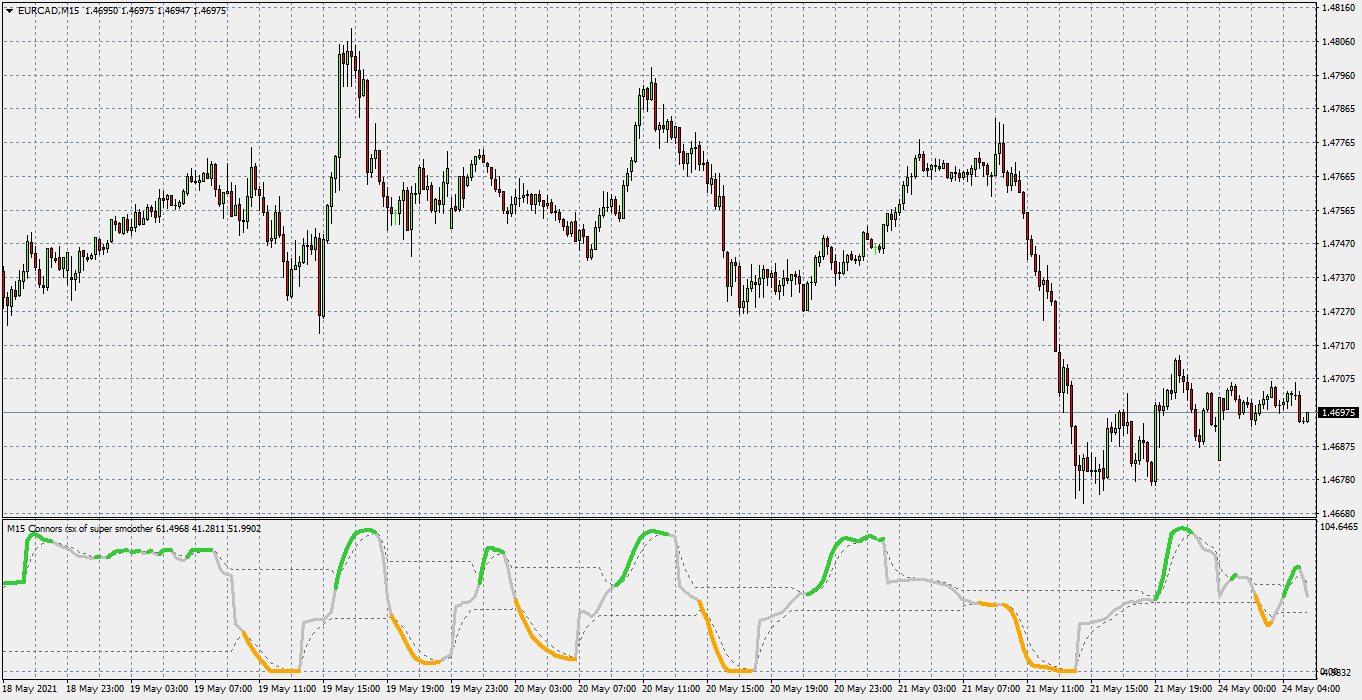This screenshot has width=1362, height=700.
Task: Click the 1.46680 price scale label
Action: tap(1338, 513)
